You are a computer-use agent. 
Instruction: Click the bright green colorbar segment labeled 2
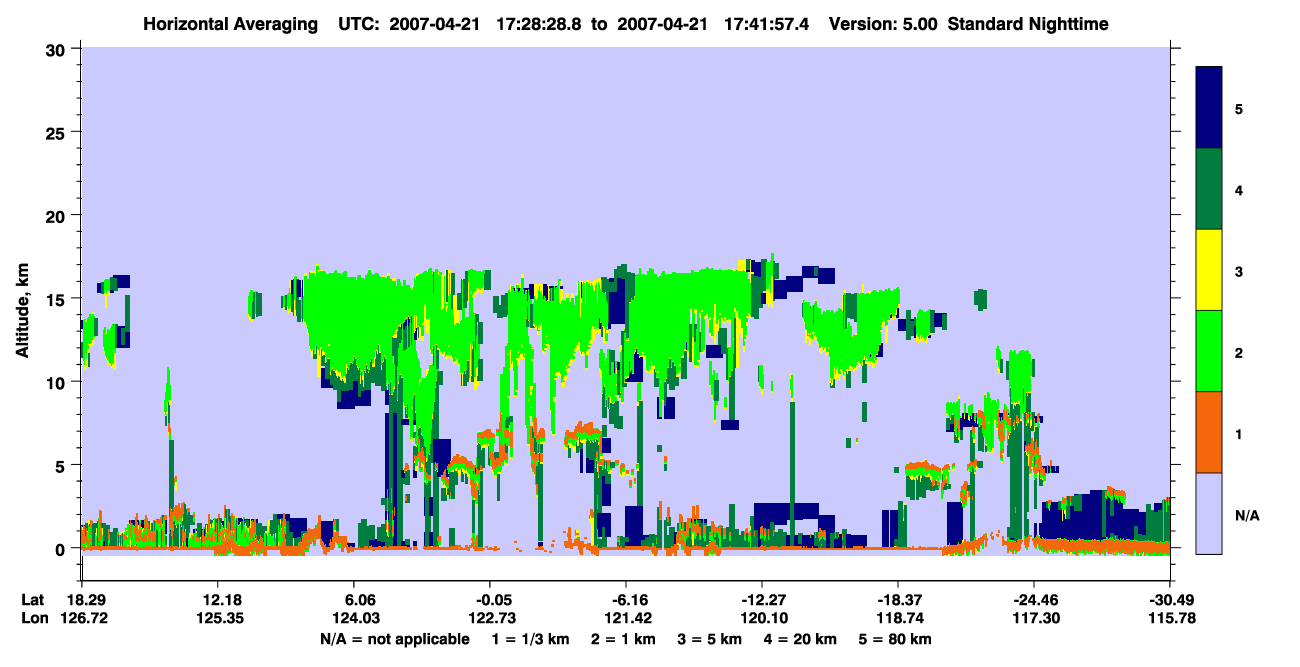click(x=1209, y=350)
